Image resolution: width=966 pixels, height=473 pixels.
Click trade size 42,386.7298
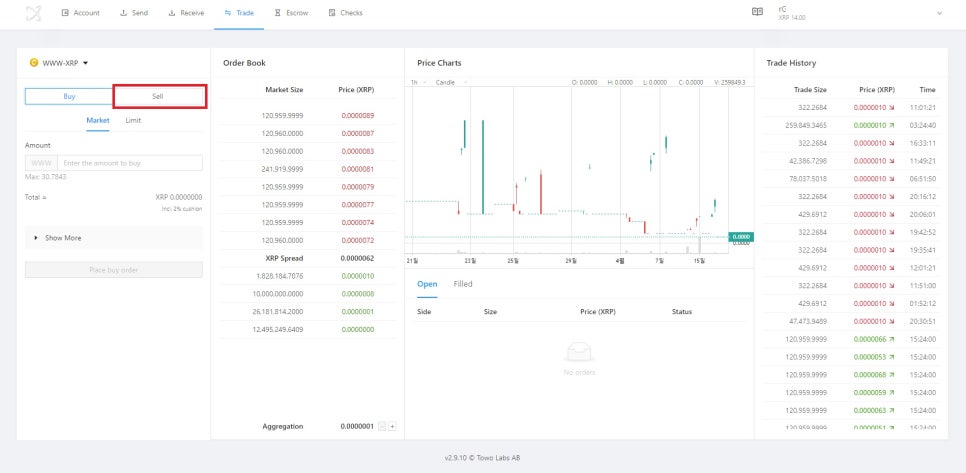coord(808,161)
